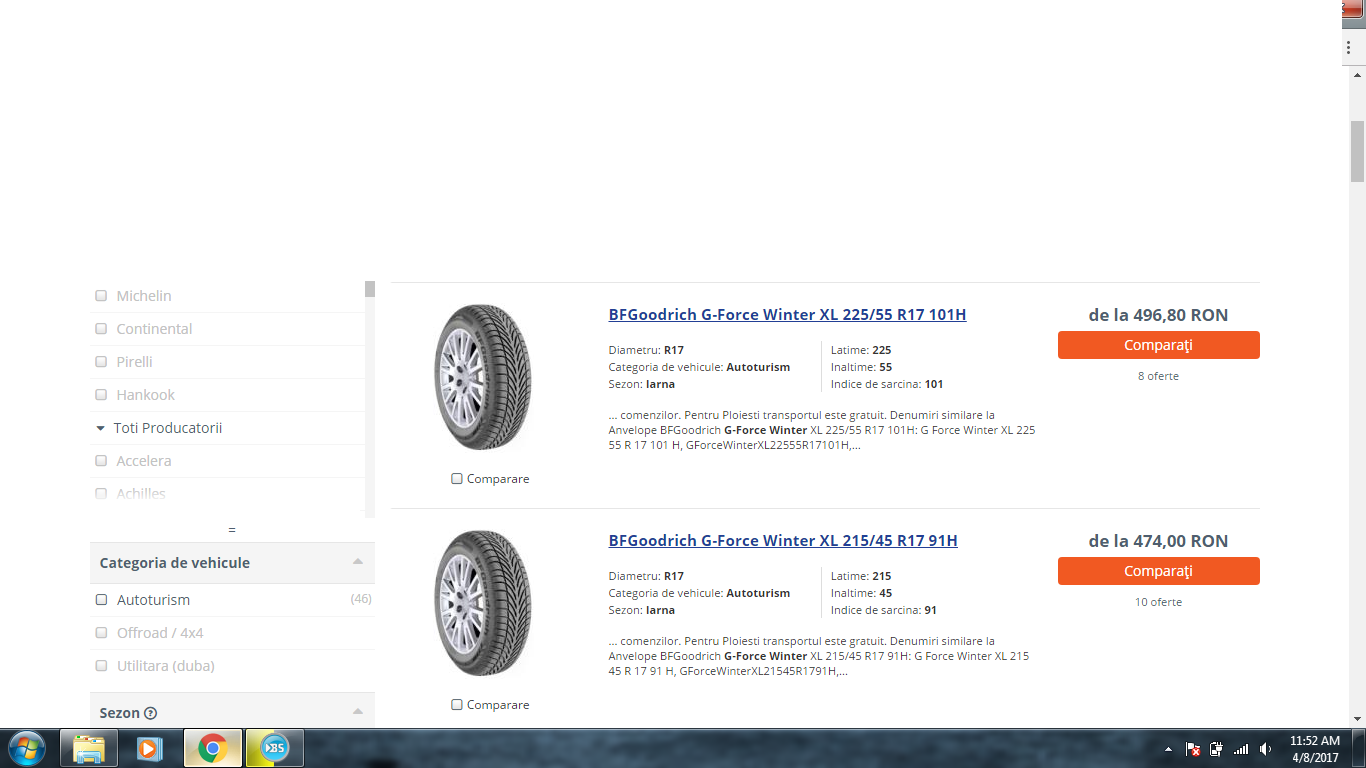
Task: Click Comparați button for the 474,00 RON tire
Action: point(1158,571)
